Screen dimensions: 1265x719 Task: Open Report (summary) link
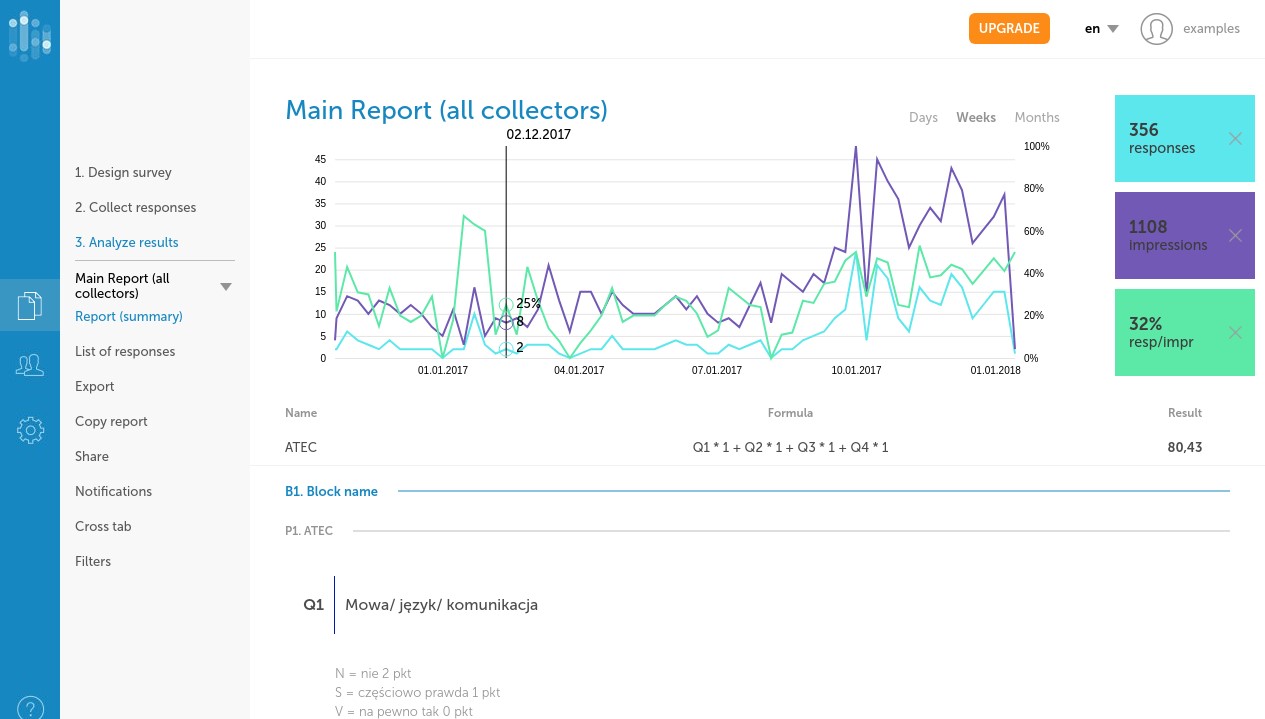129,317
